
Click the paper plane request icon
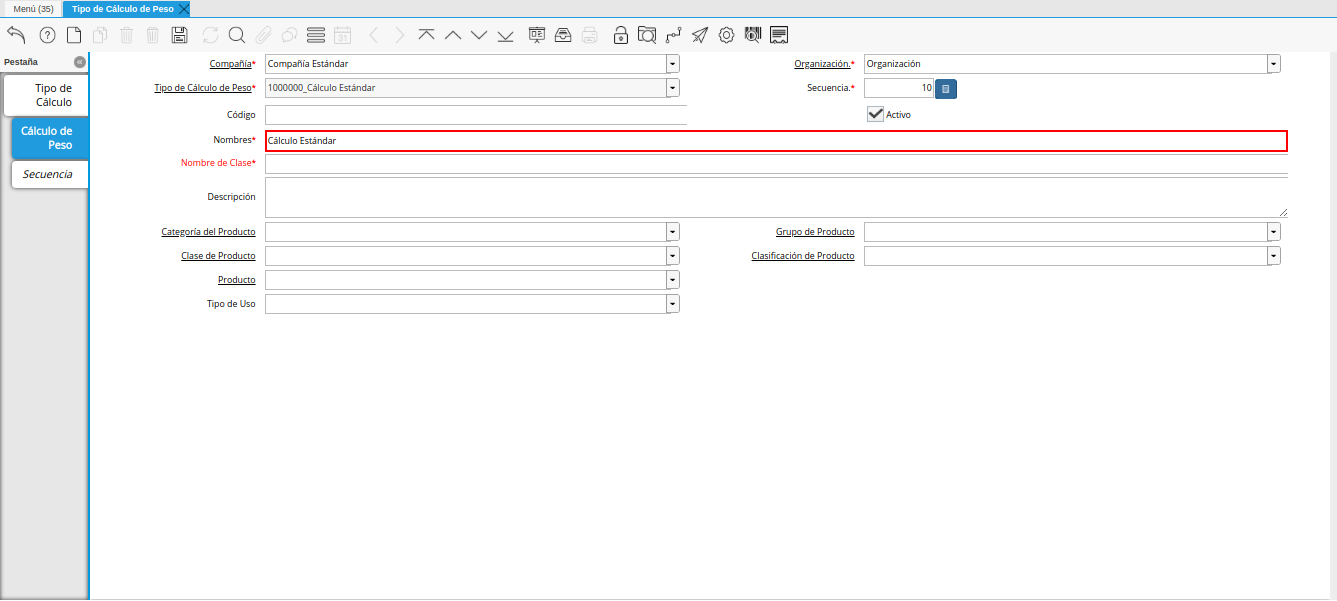pyautogui.click(x=700, y=35)
